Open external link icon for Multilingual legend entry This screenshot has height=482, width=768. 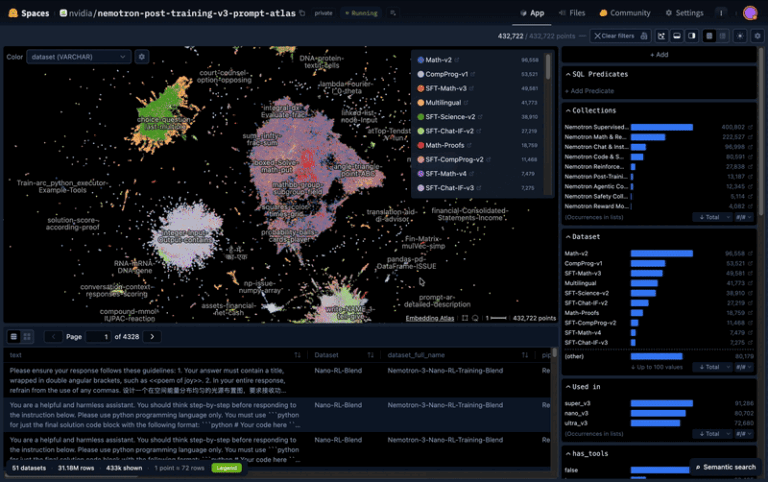coord(466,102)
